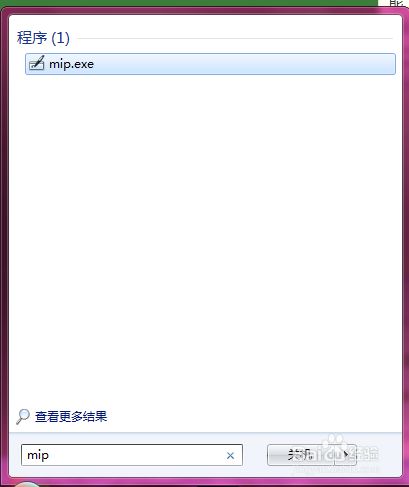Open the mip.exe program result
This screenshot has width=409, height=487.
[x=210, y=64]
